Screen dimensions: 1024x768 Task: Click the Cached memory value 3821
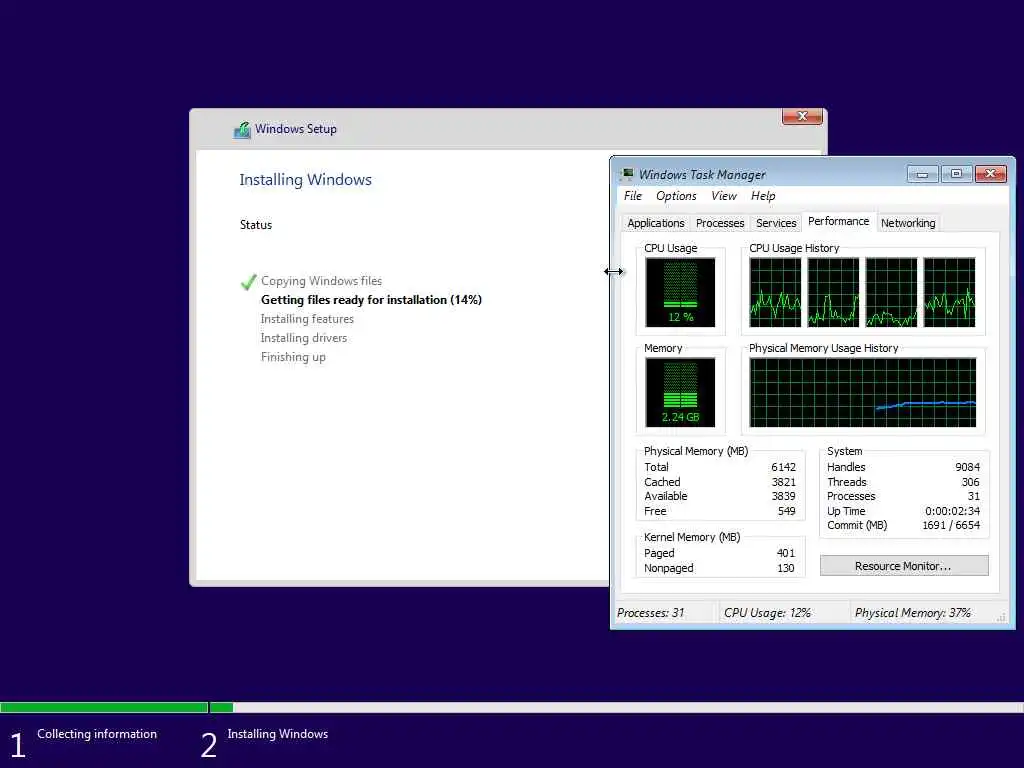[x=783, y=482]
